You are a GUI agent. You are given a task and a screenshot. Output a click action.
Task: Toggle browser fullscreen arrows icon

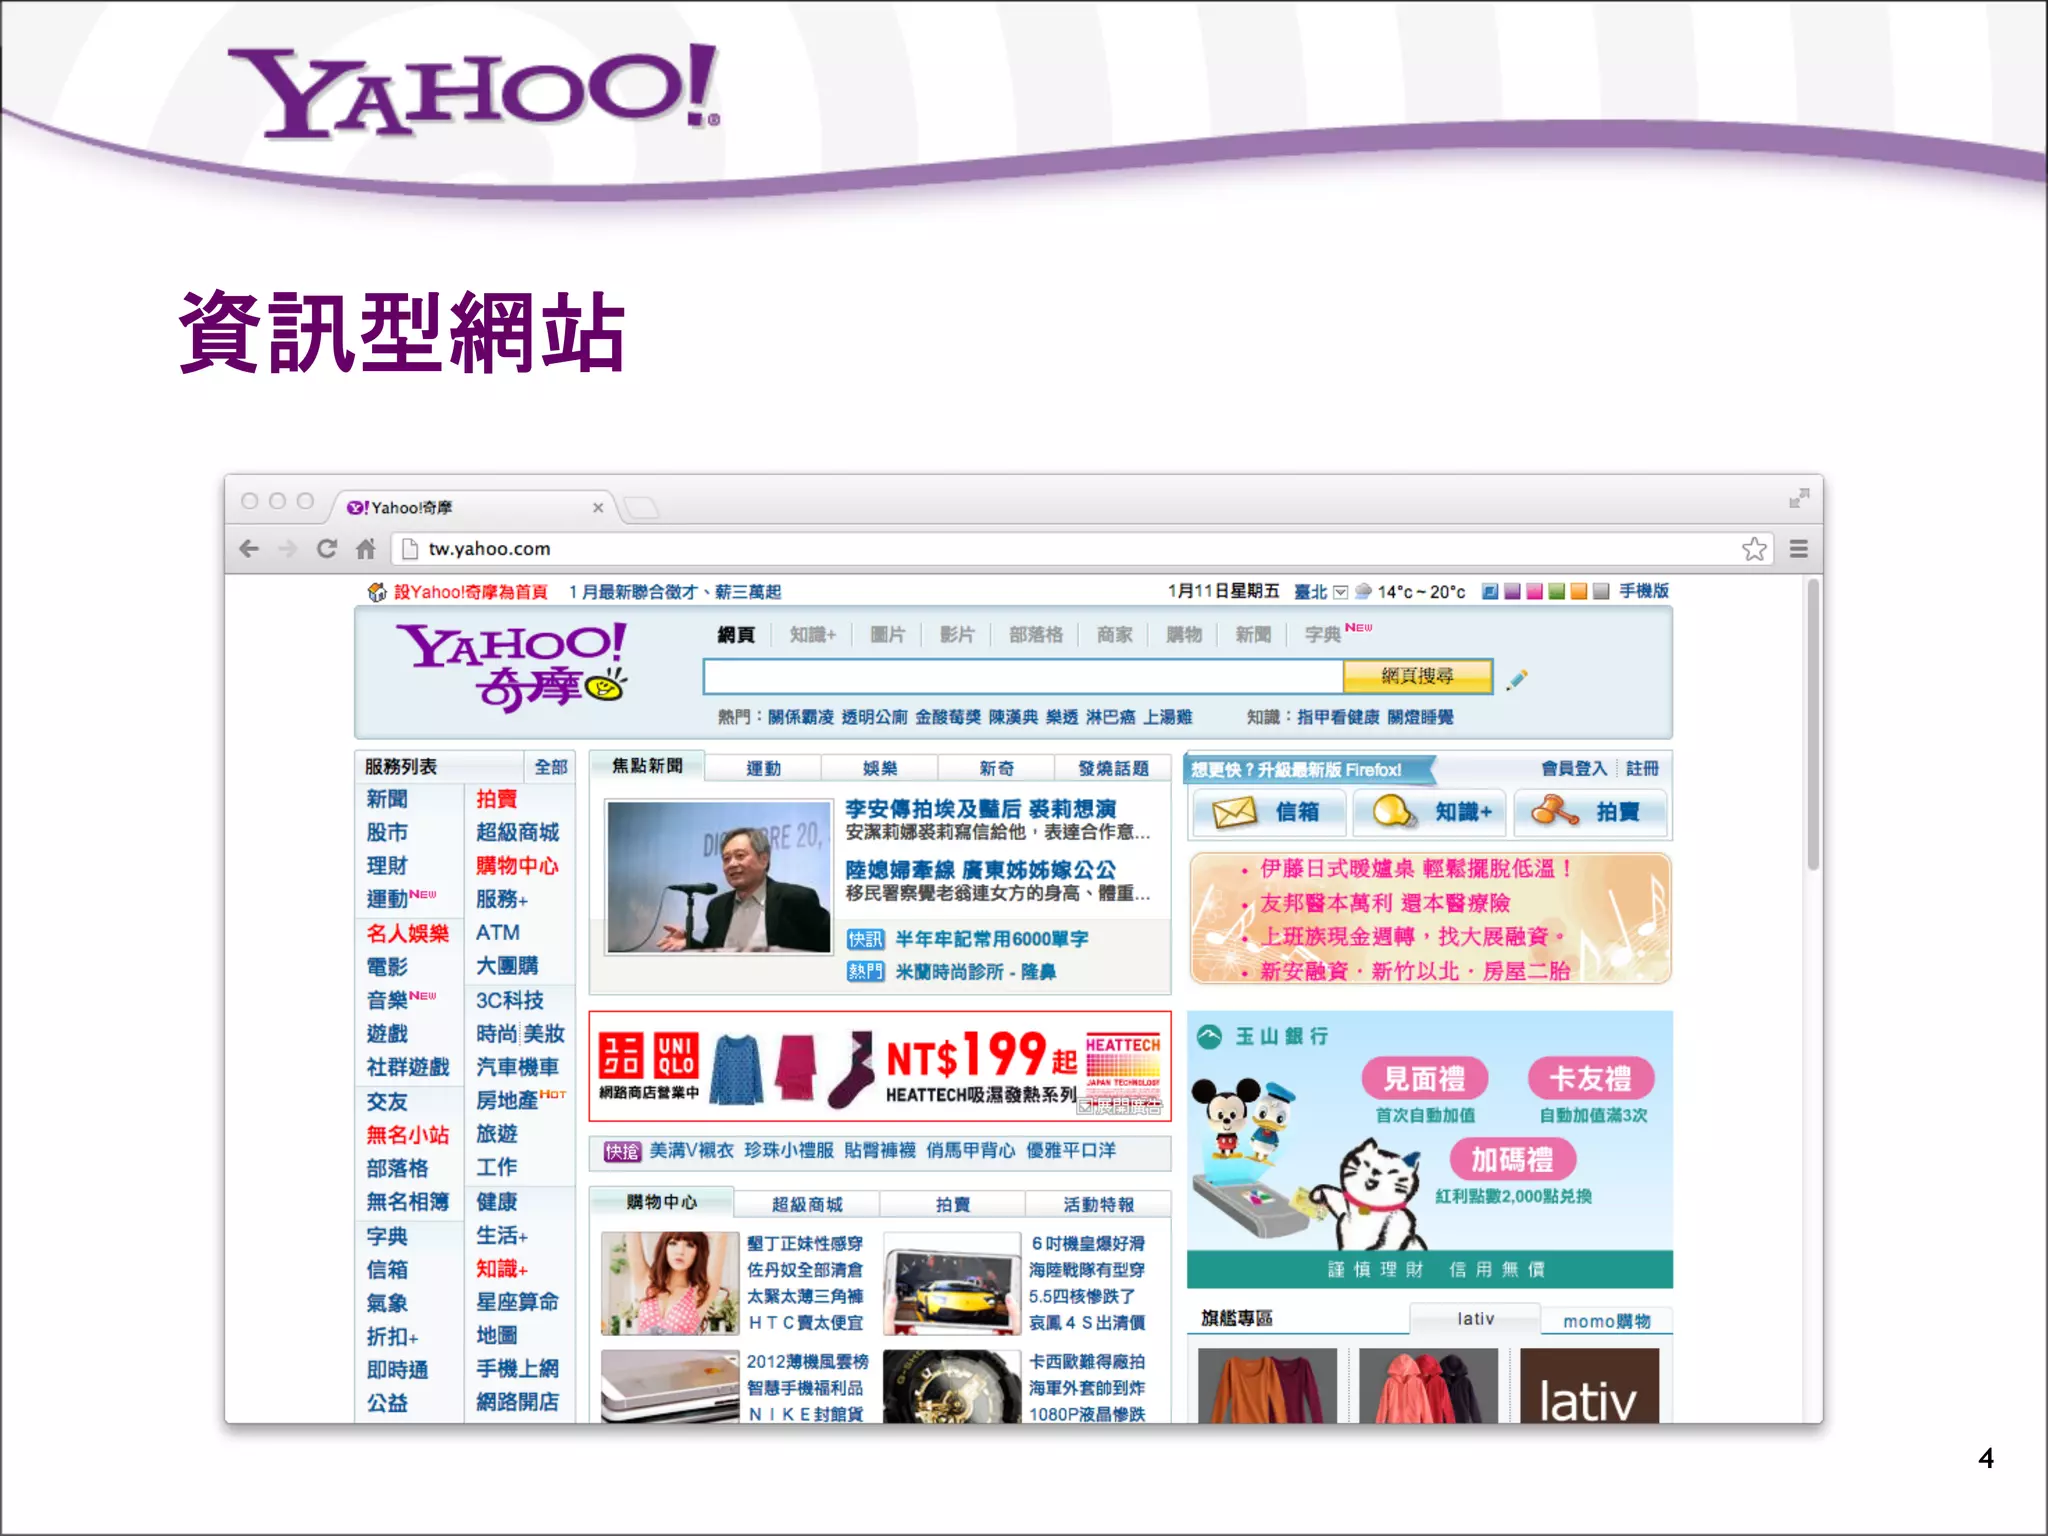[1799, 498]
